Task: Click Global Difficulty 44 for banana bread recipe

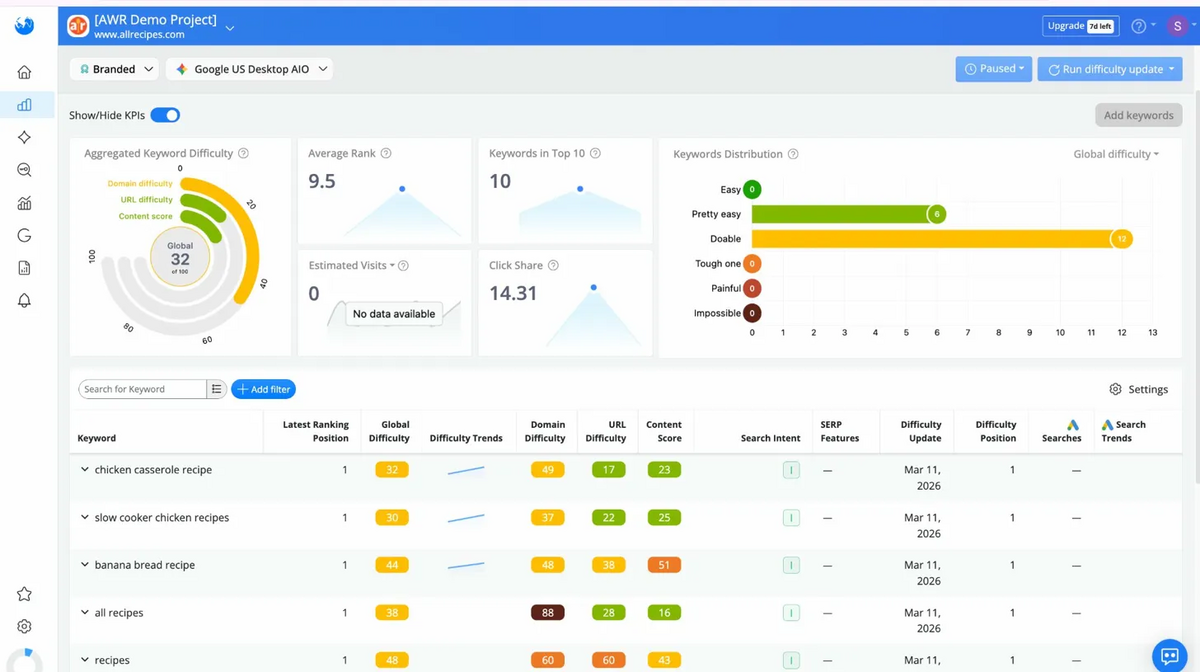Action: click(392, 565)
